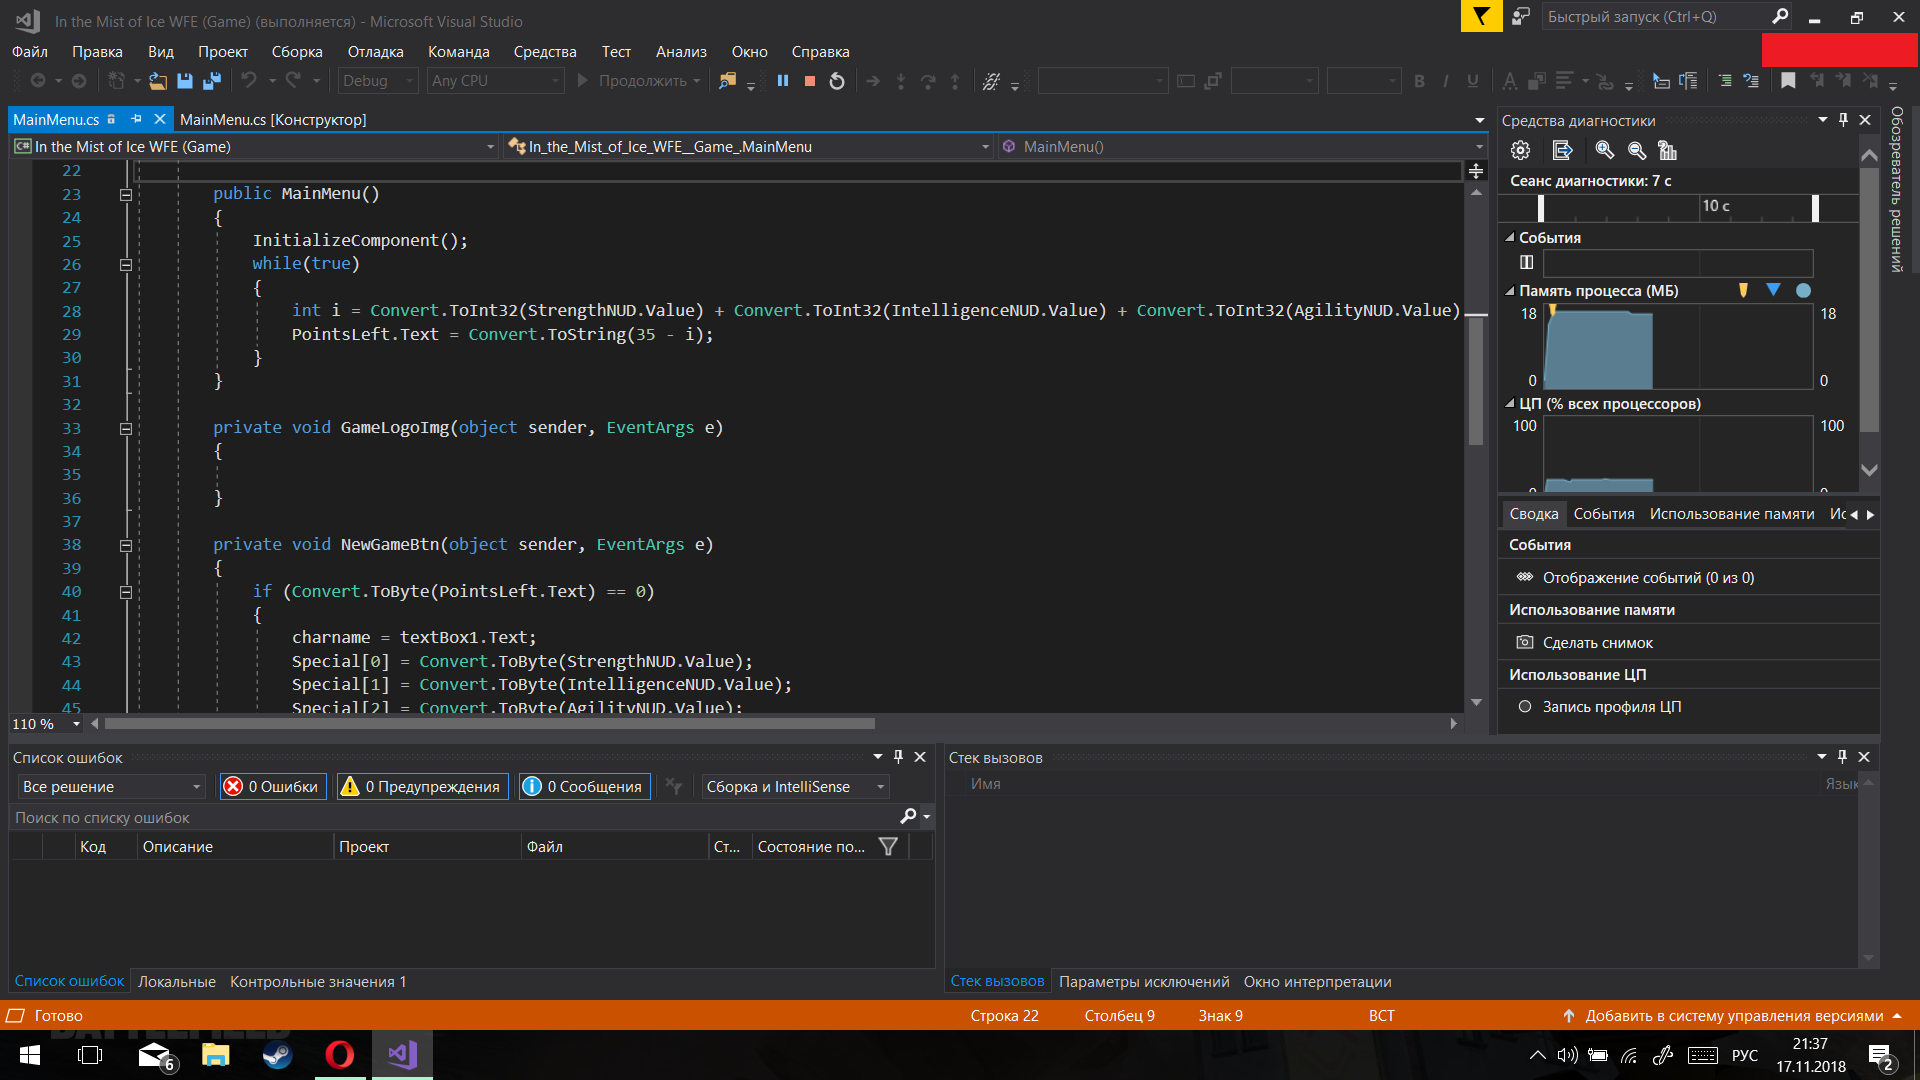Screen dimensions: 1920x1080
Task: Split the code editor window
Action: coord(1476,171)
